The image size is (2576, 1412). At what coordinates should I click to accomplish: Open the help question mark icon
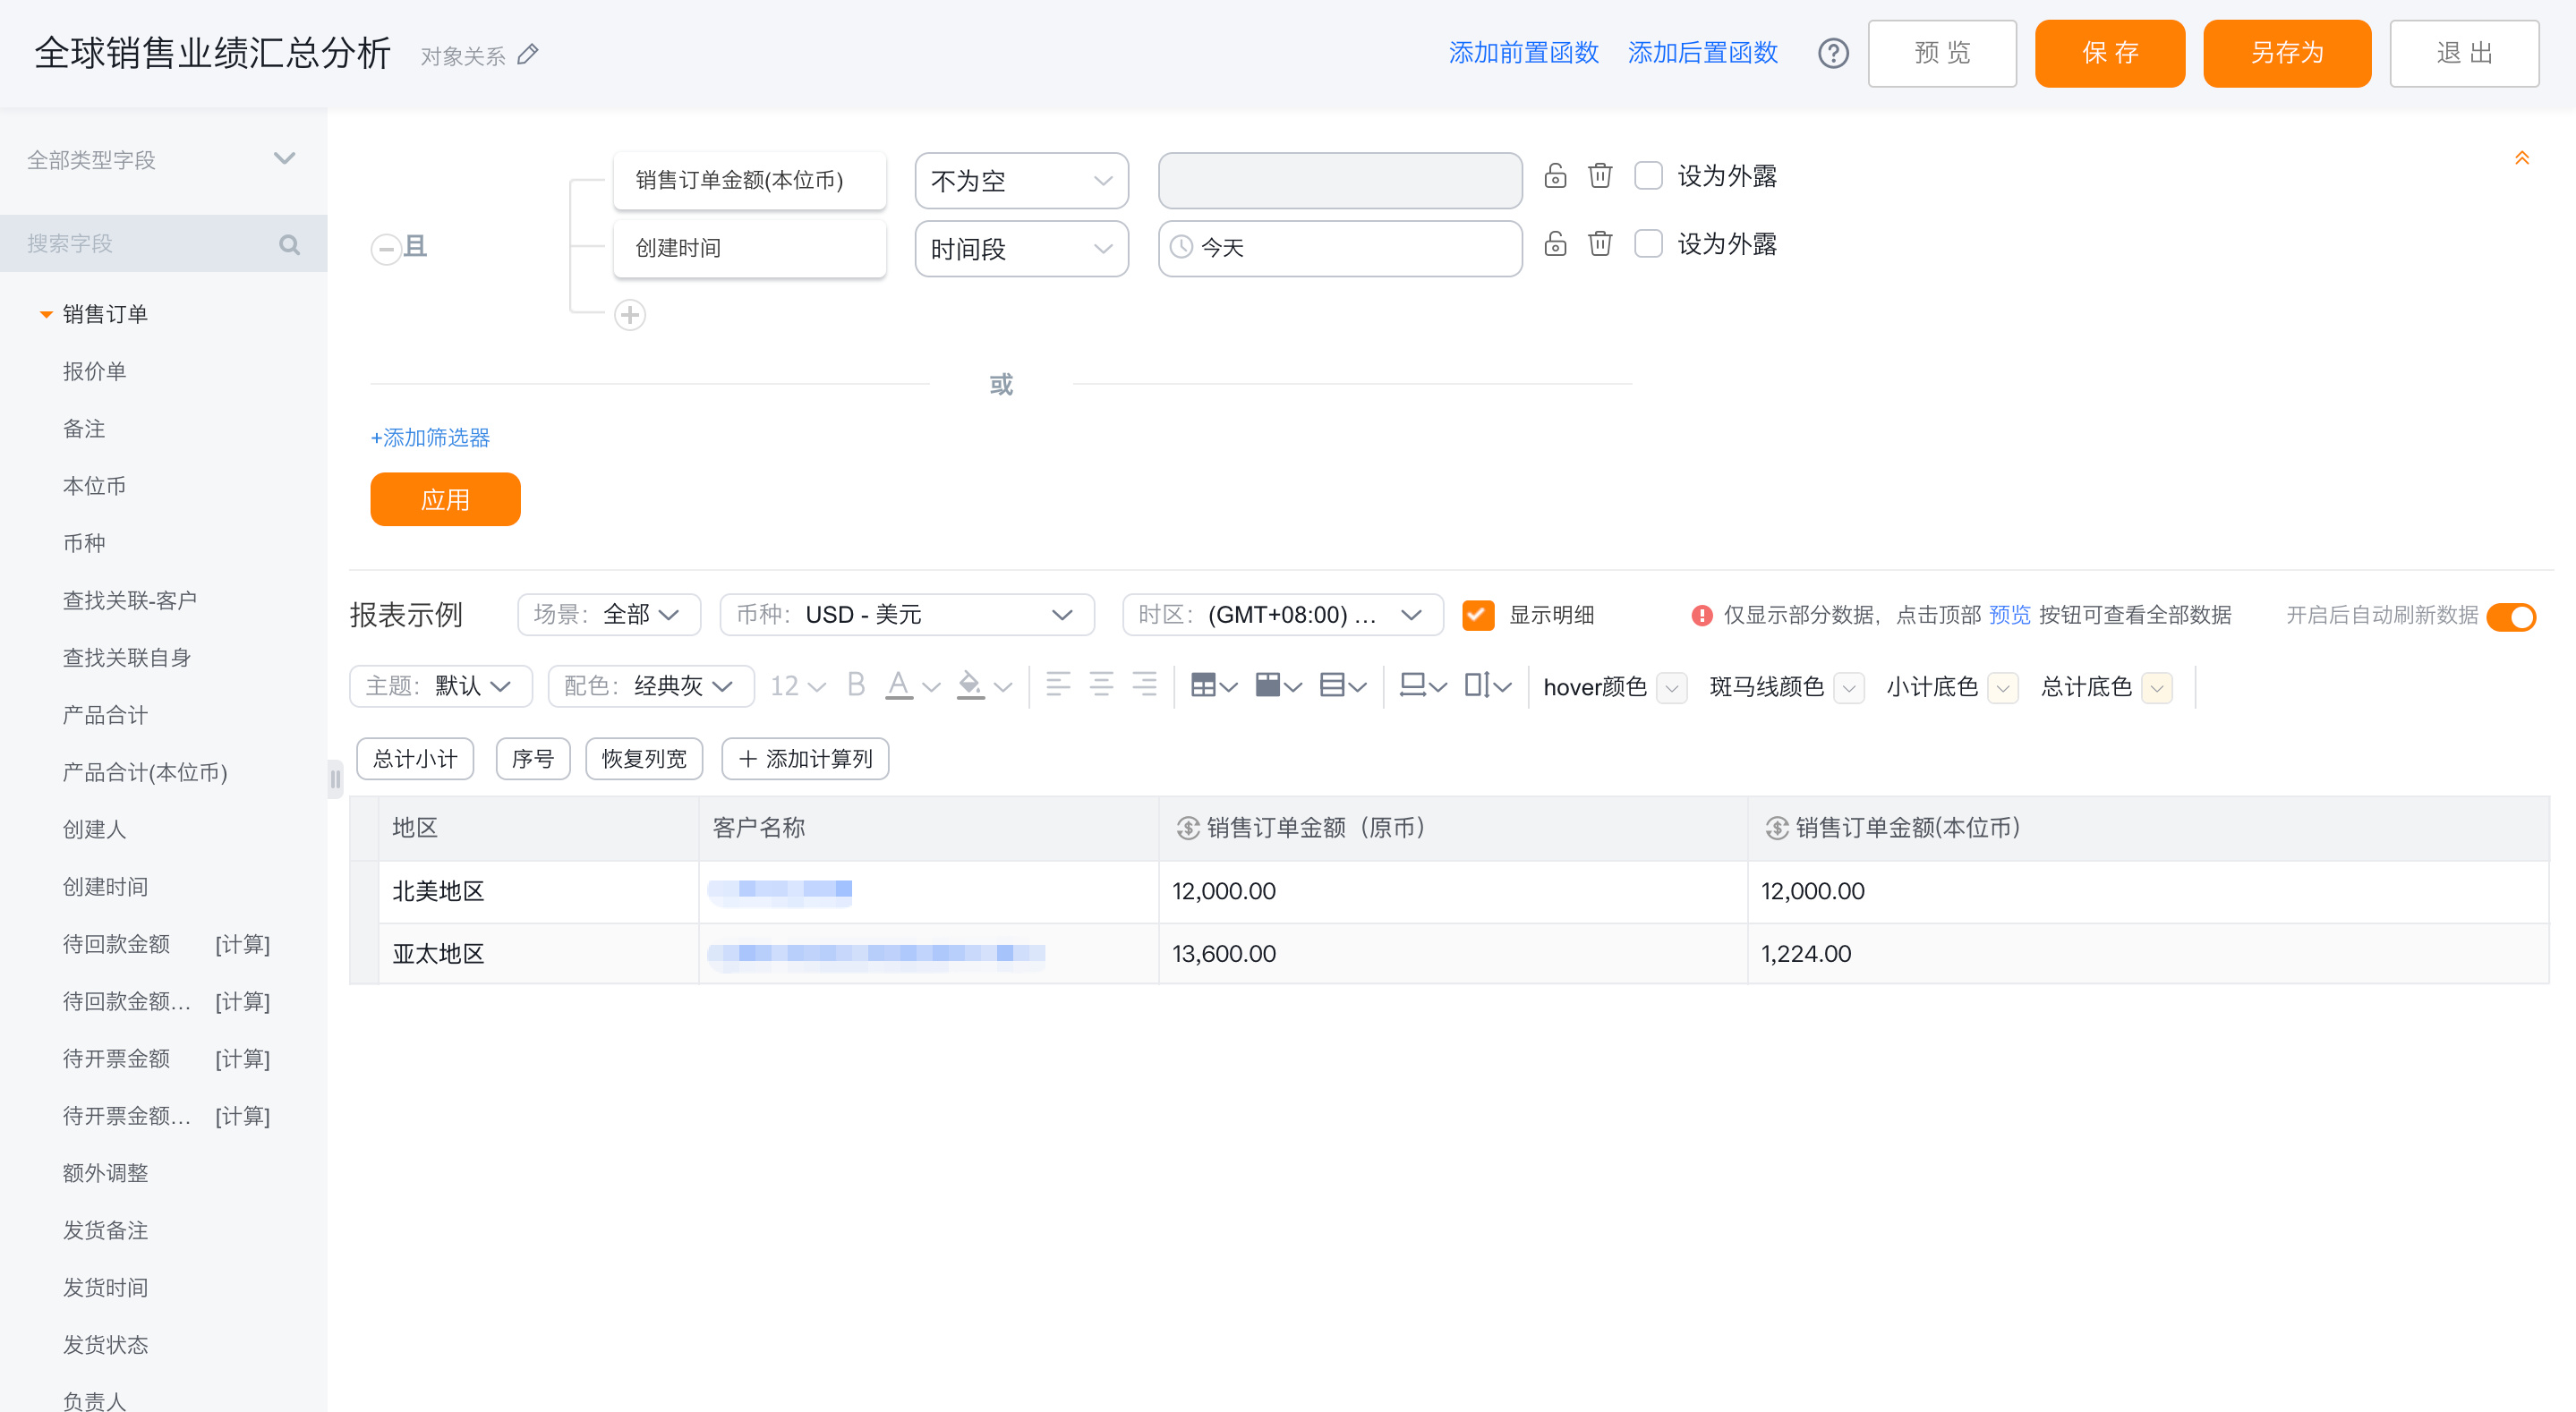pyautogui.click(x=1832, y=53)
